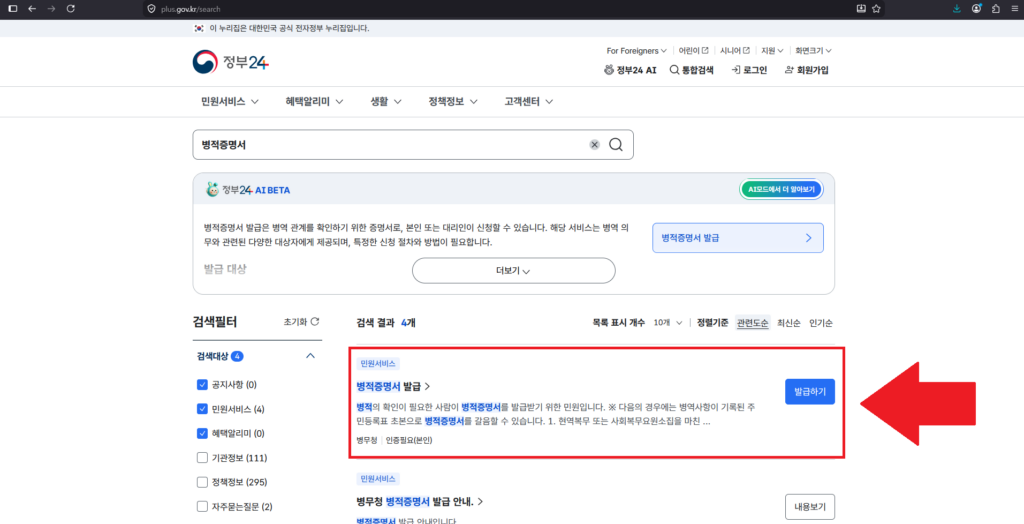Expand the 혜택알리미 menu
The height and width of the screenshot is (524, 1024).
pos(314,102)
